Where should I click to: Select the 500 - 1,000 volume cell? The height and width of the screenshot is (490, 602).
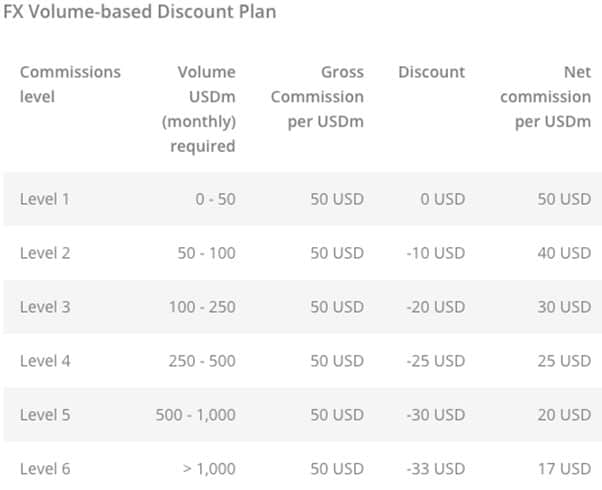(x=196, y=415)
